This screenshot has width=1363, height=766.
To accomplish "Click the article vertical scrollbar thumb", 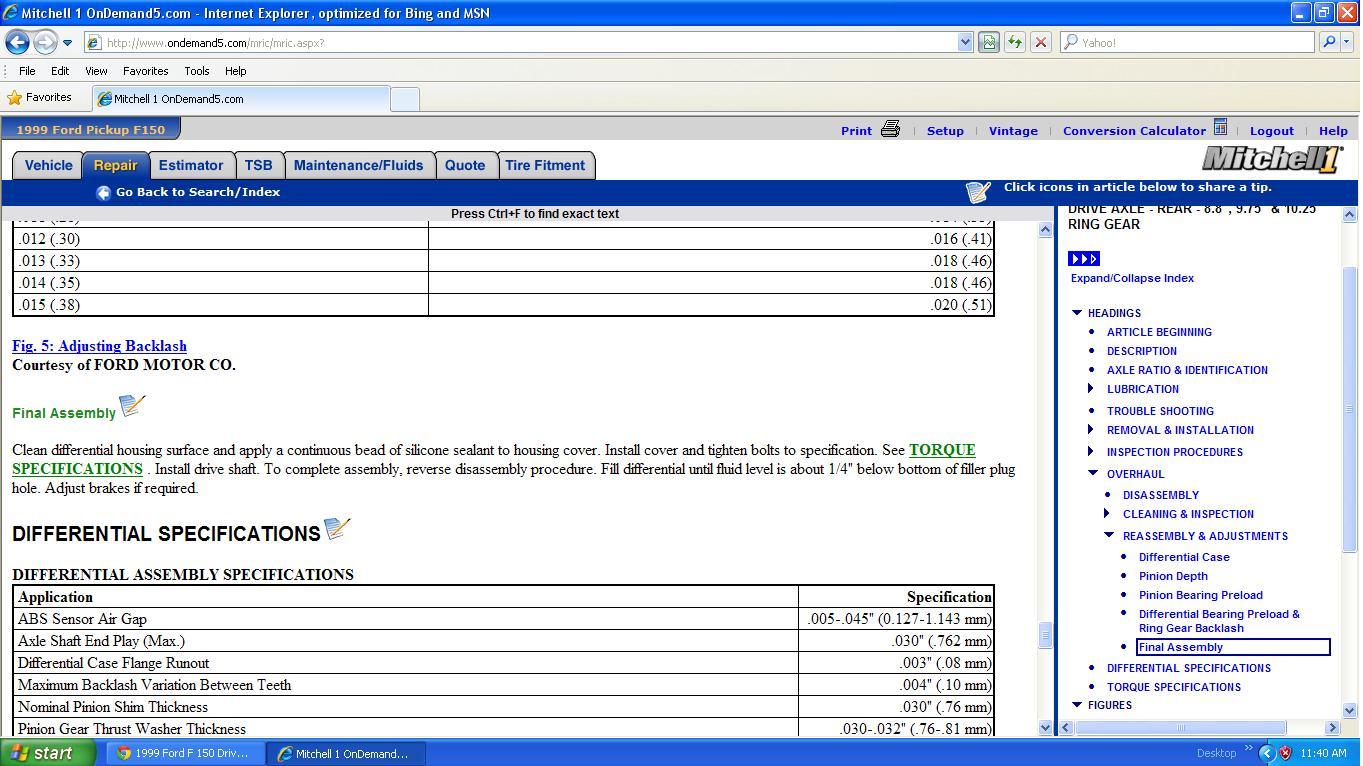I will 1045,635.
